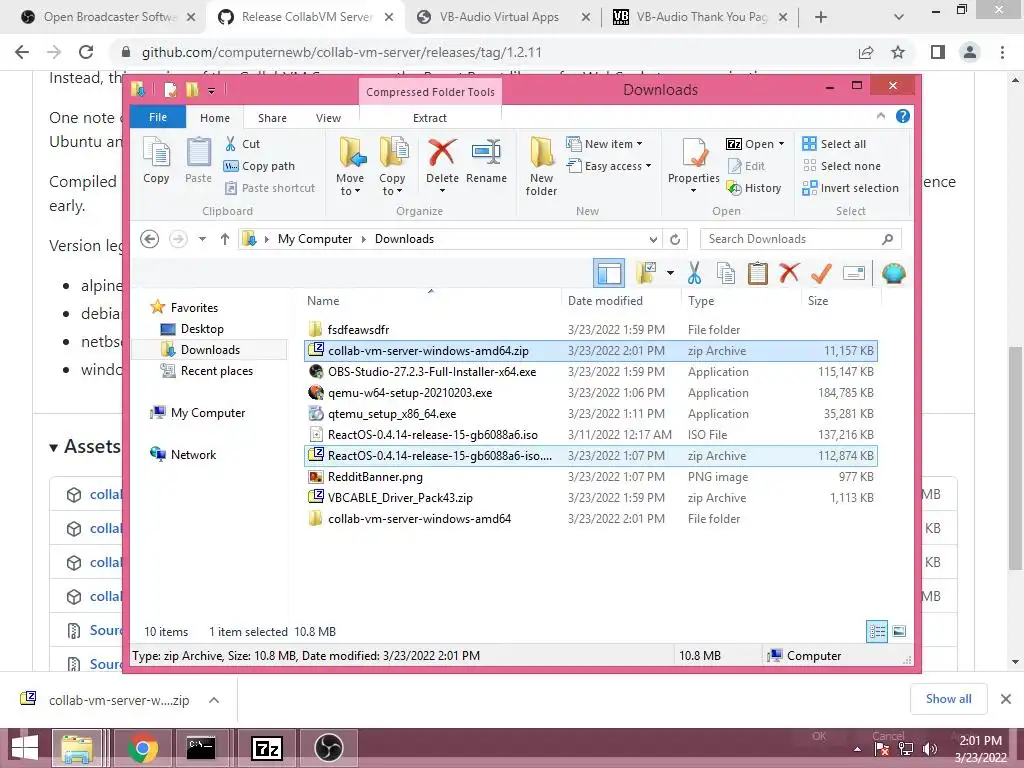Select Desktop in the Favorites tree
This screenshot has width=1024, height=768.
point(202,328)
